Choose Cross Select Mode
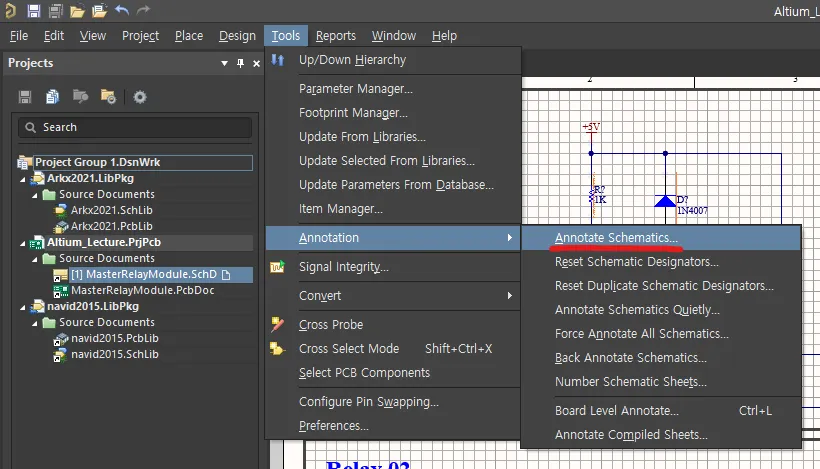 pyautogui.click(x=393, y=349)
